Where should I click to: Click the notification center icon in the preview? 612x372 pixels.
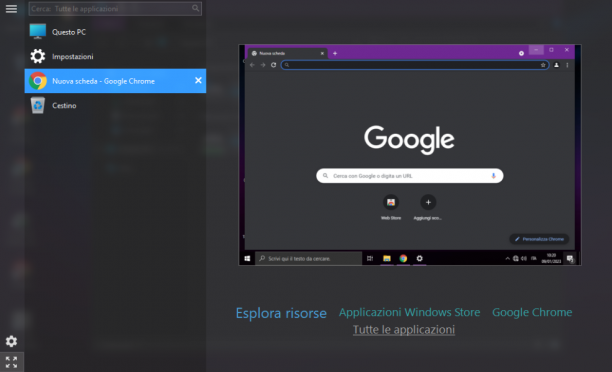570,258
